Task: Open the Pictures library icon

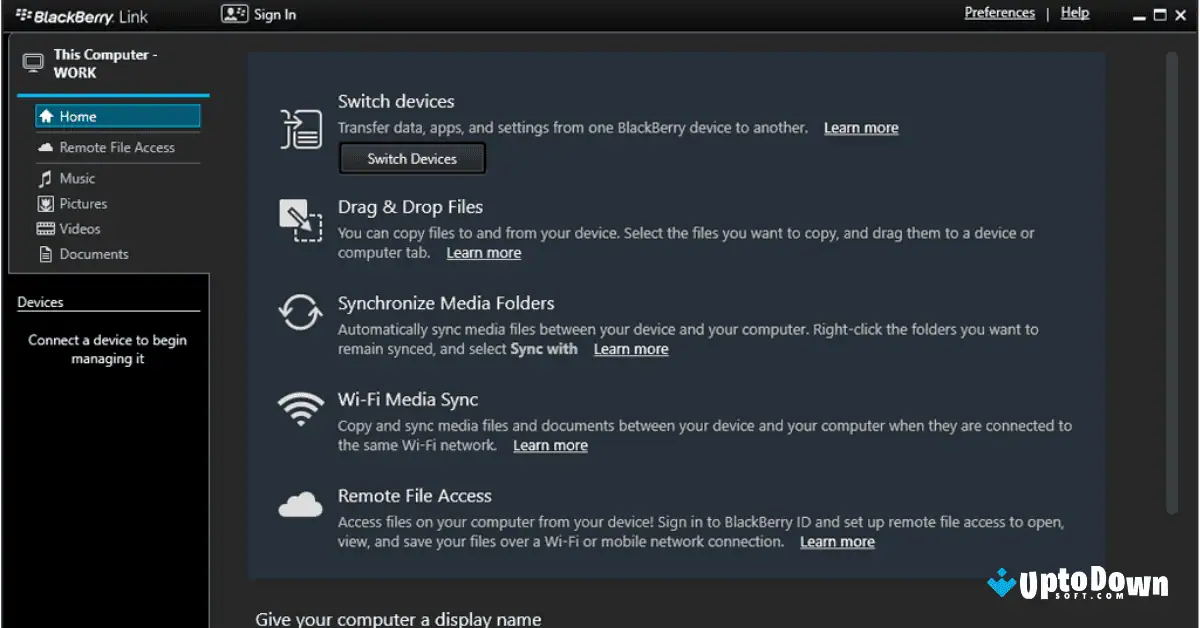Action: tap(48, 203)
